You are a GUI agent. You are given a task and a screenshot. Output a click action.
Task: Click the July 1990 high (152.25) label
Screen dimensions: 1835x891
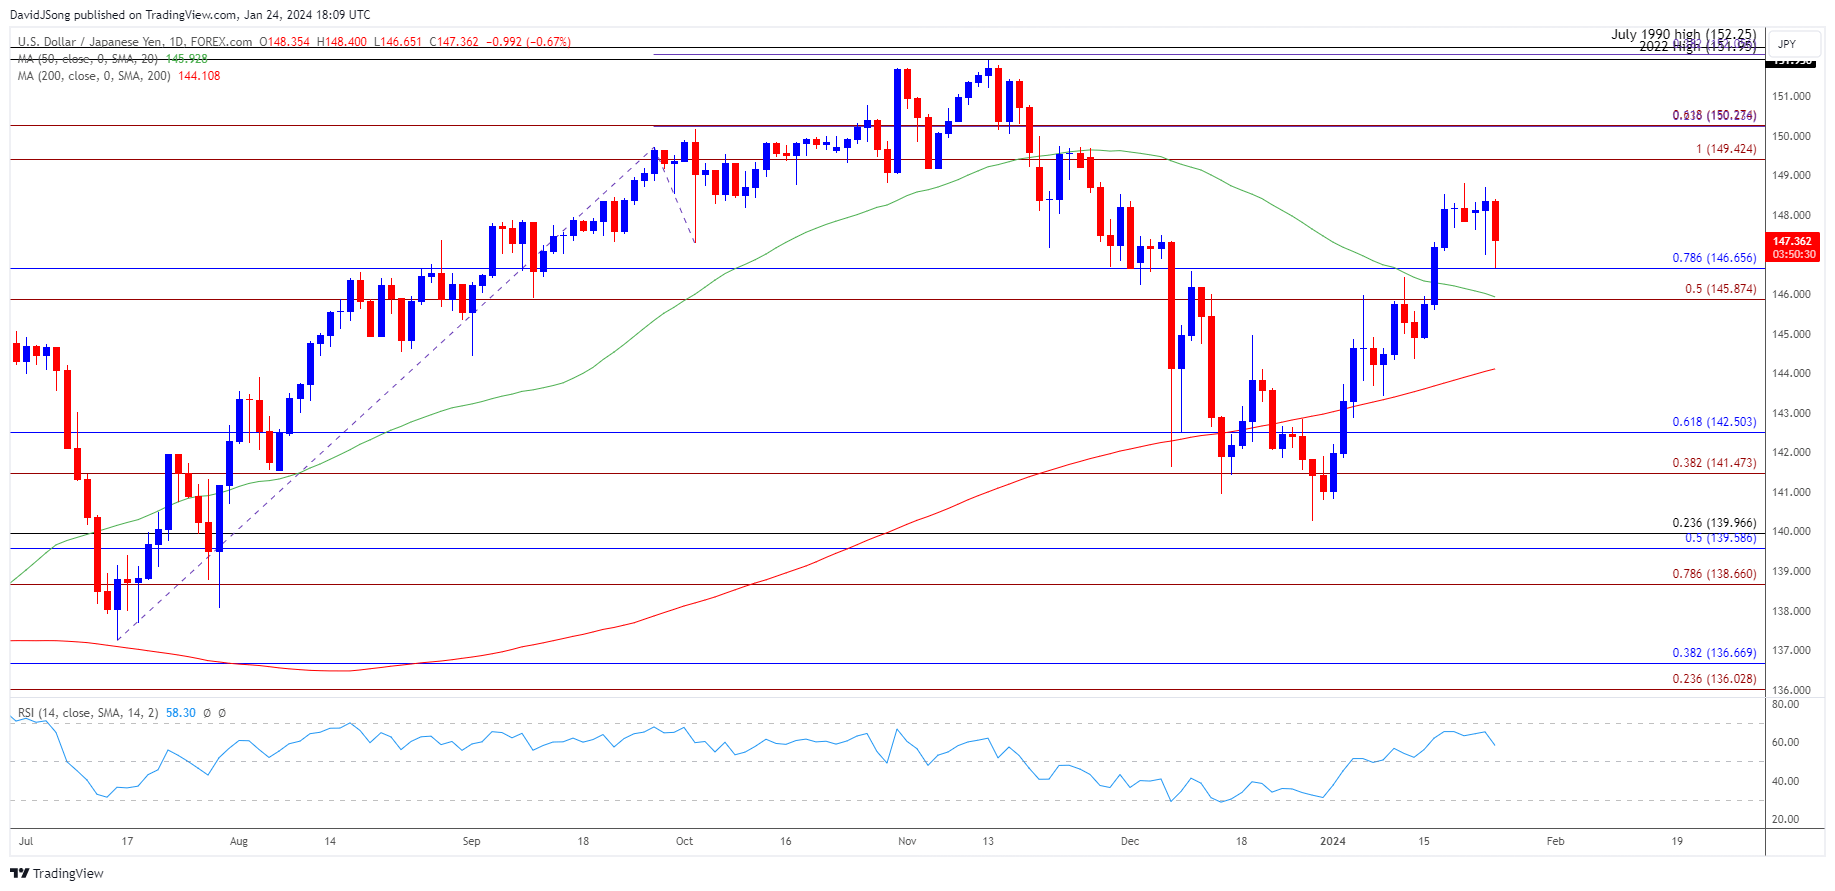1683,35
